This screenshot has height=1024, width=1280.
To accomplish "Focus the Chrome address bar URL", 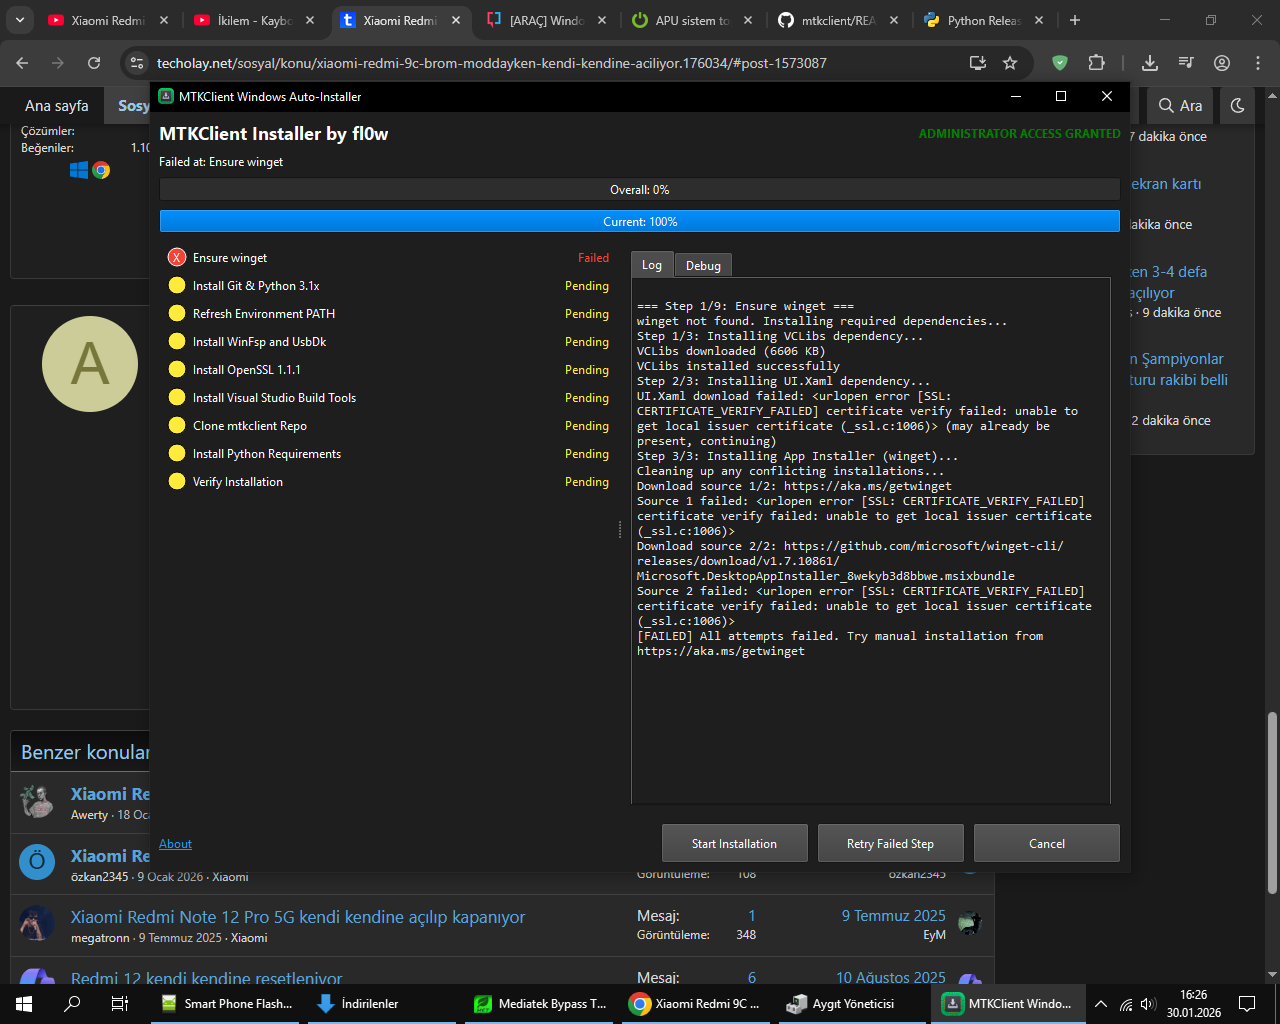I will point(492,63).
